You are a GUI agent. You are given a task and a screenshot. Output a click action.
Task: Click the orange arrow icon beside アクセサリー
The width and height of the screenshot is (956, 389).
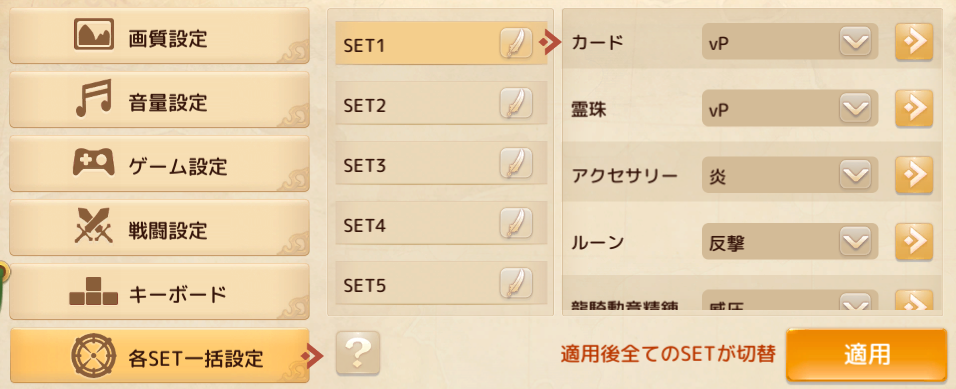click(x=914, y=175)
